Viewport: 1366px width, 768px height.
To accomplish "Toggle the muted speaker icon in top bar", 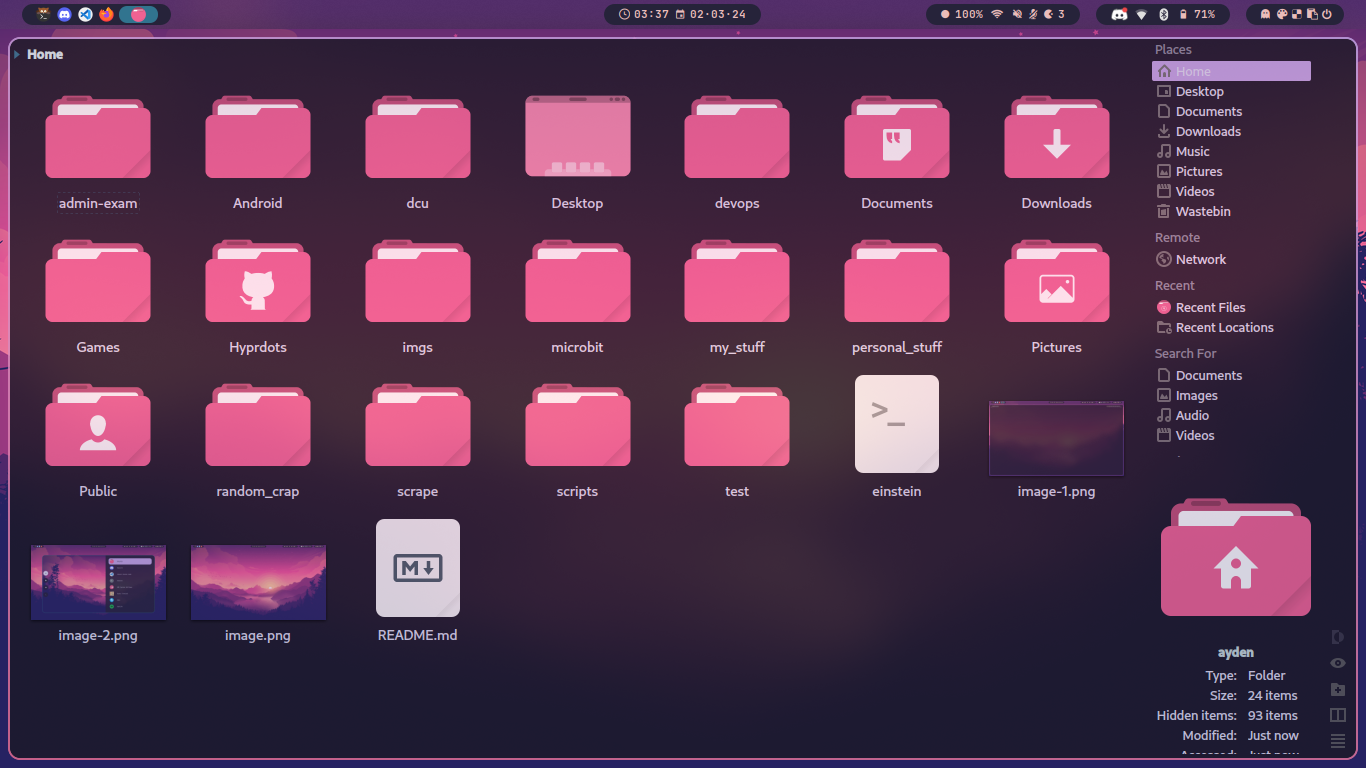I will (x=1017, y=14).
